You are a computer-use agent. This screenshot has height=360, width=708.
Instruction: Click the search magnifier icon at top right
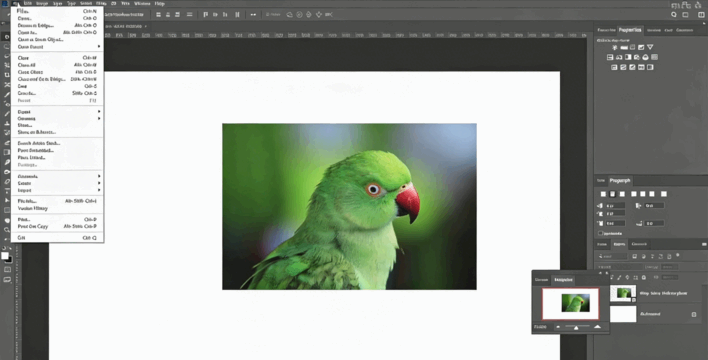[674, 14]
